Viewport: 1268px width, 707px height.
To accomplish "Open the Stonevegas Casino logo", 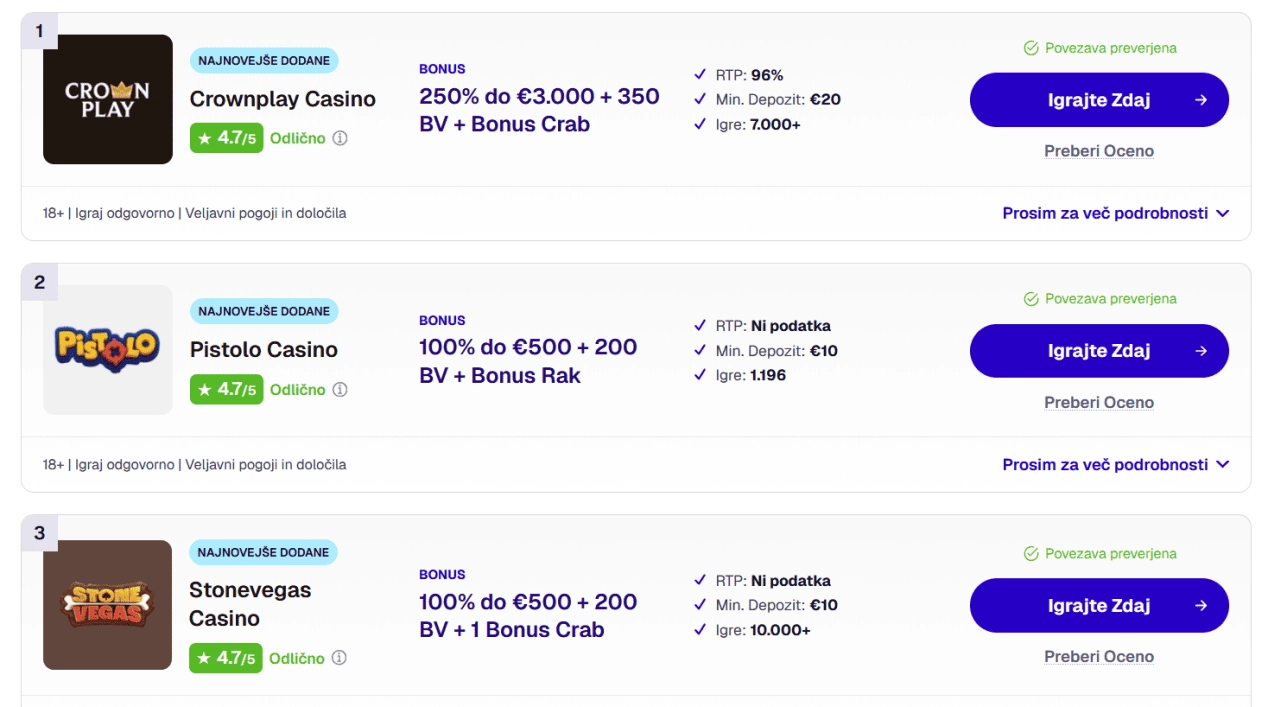I will pos(108,604).
